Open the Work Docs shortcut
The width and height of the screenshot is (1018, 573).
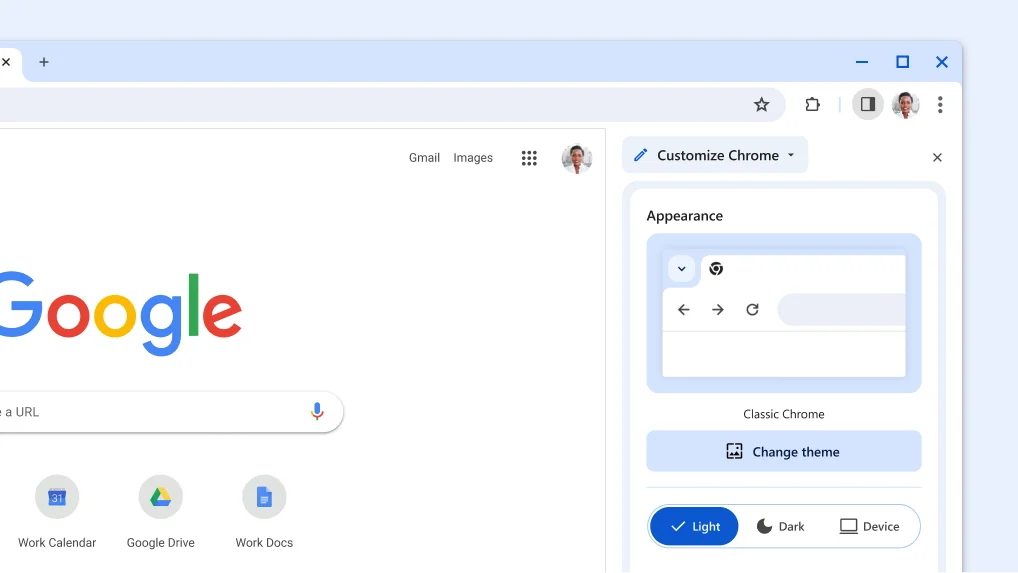(x=264, y=497)
